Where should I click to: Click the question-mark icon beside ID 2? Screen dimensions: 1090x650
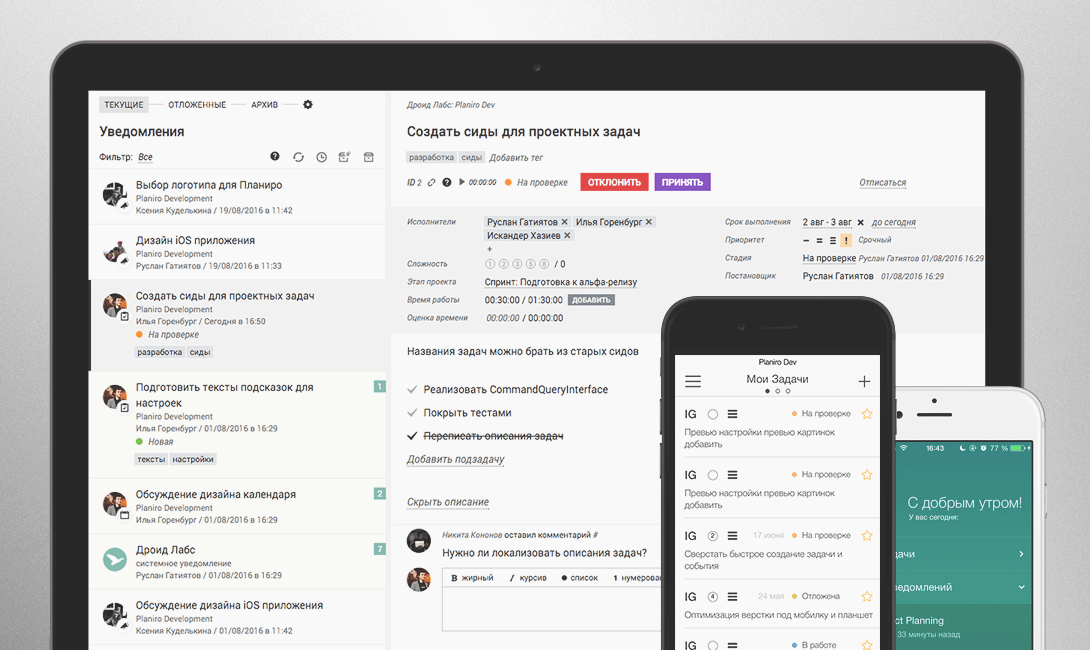(446, 182)
